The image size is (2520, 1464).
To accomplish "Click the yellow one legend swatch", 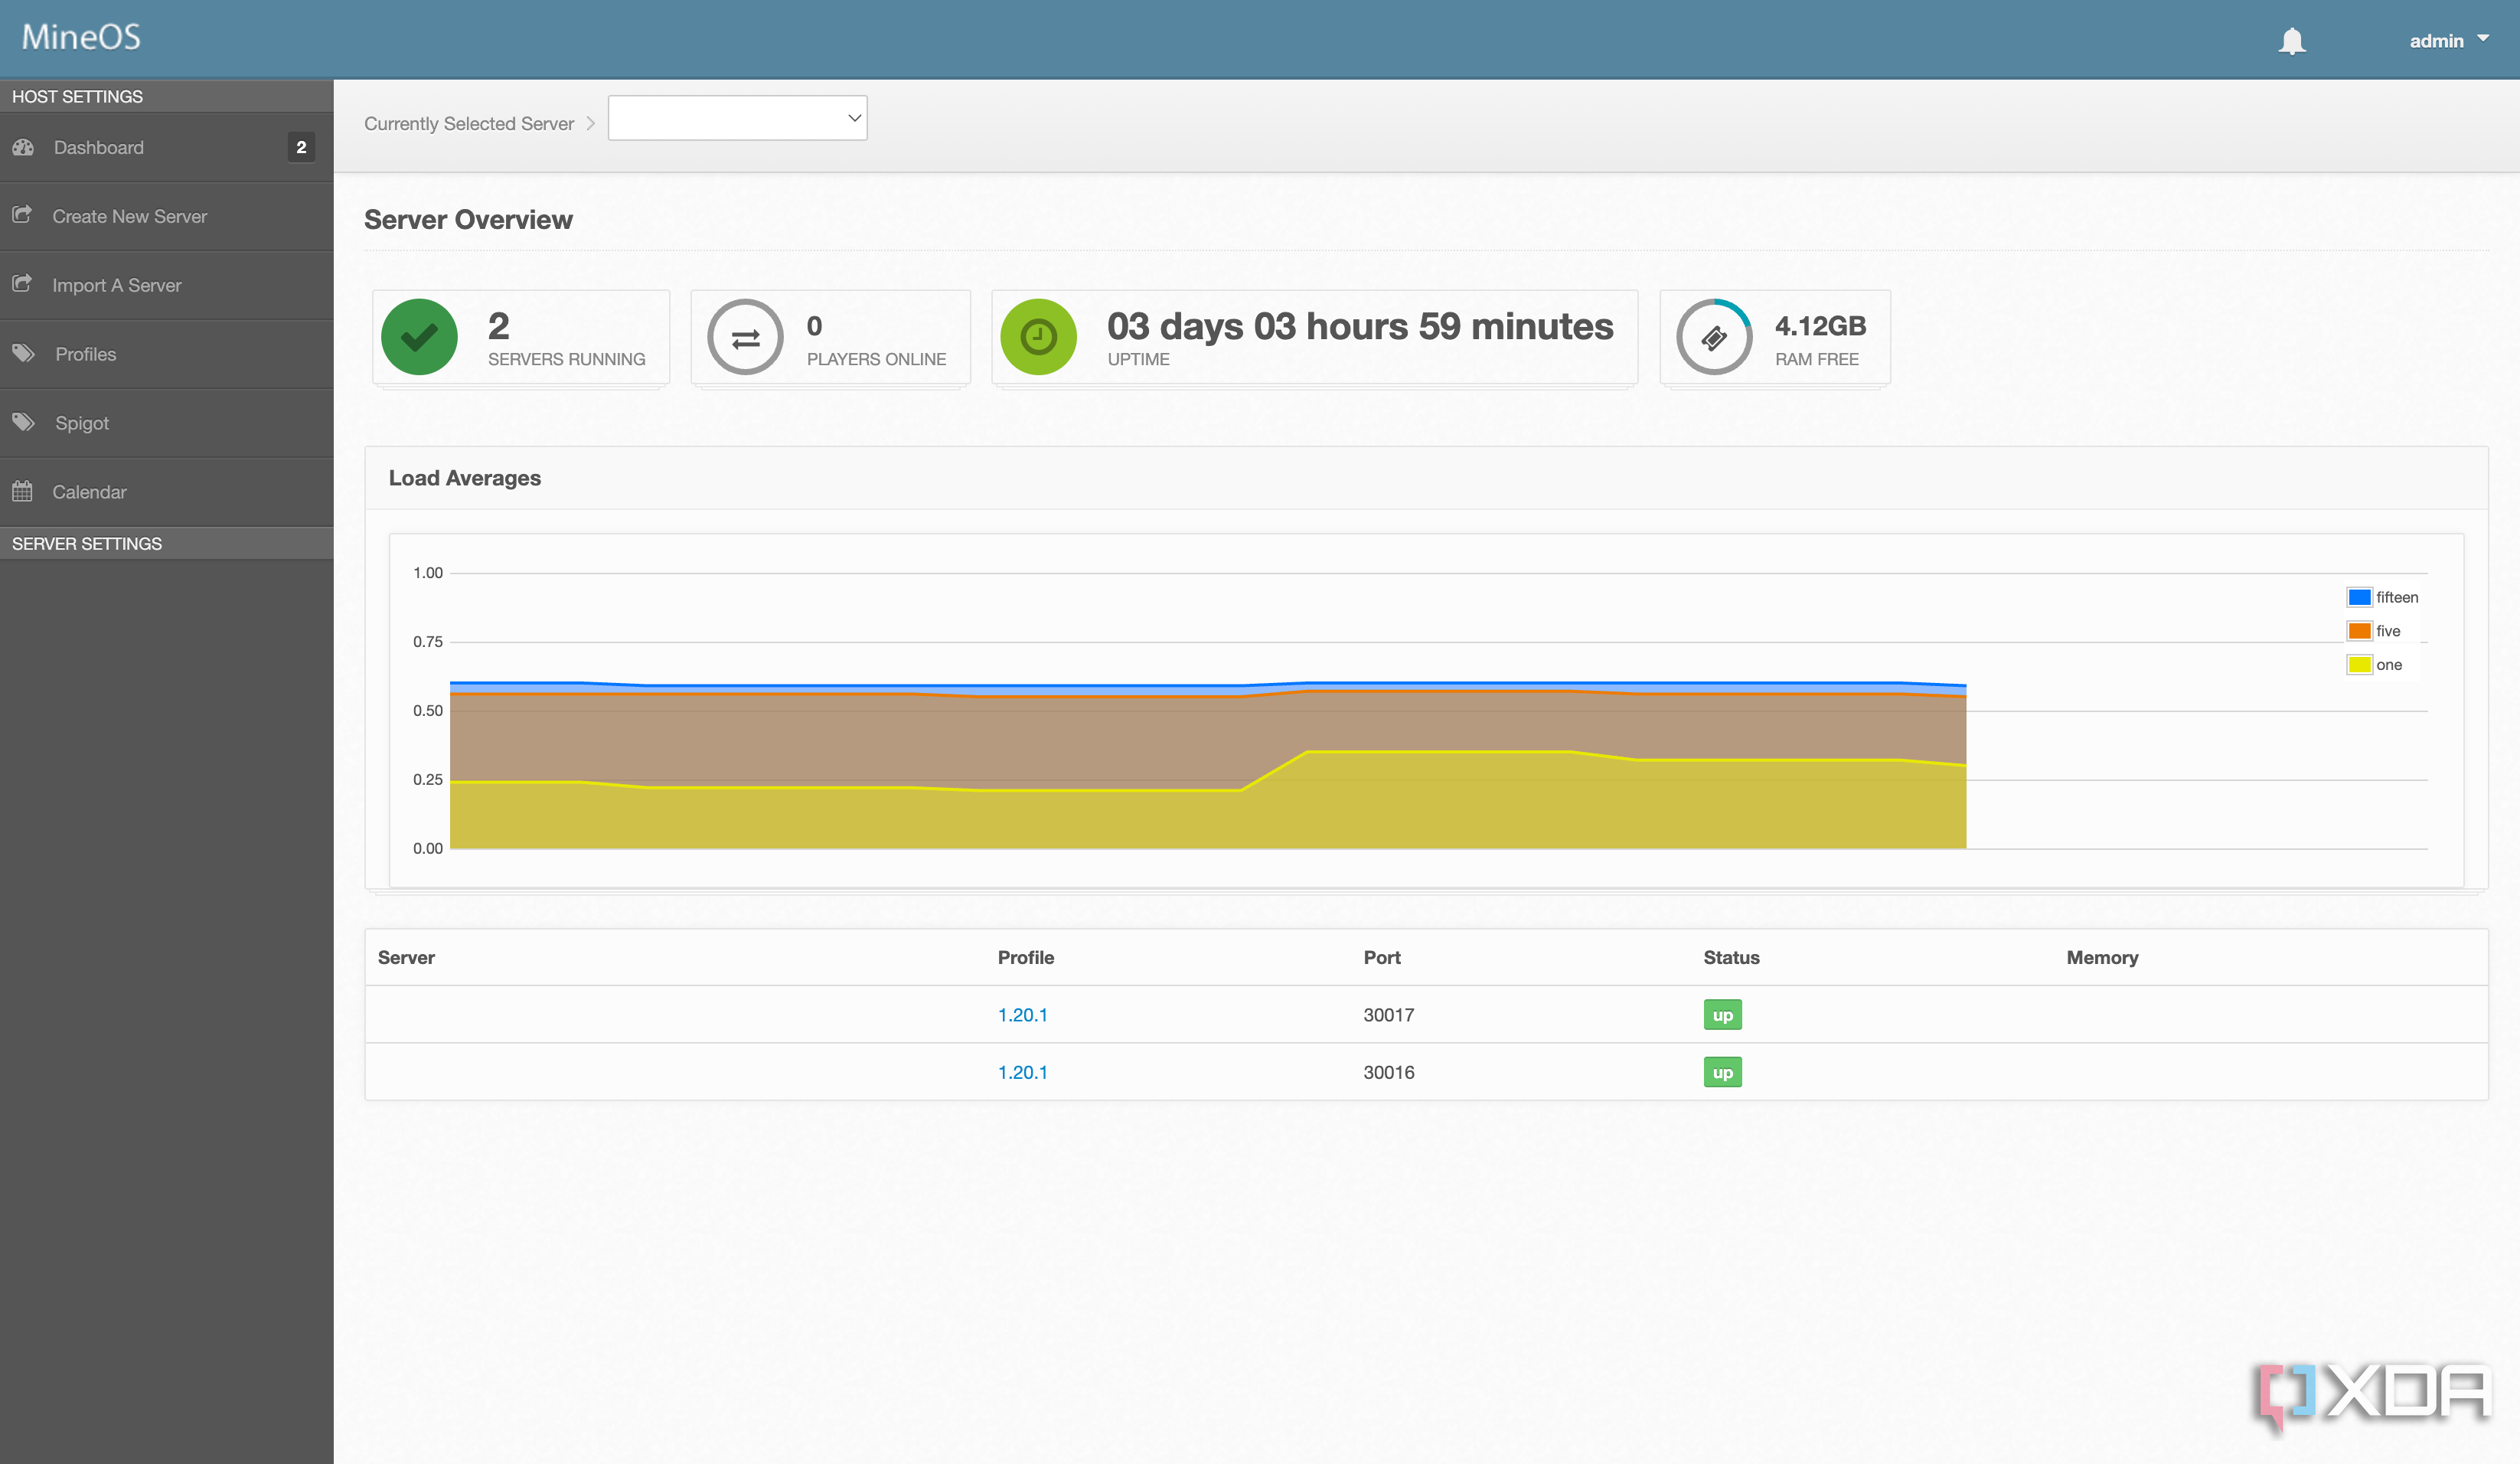I will click(2359, 665).
